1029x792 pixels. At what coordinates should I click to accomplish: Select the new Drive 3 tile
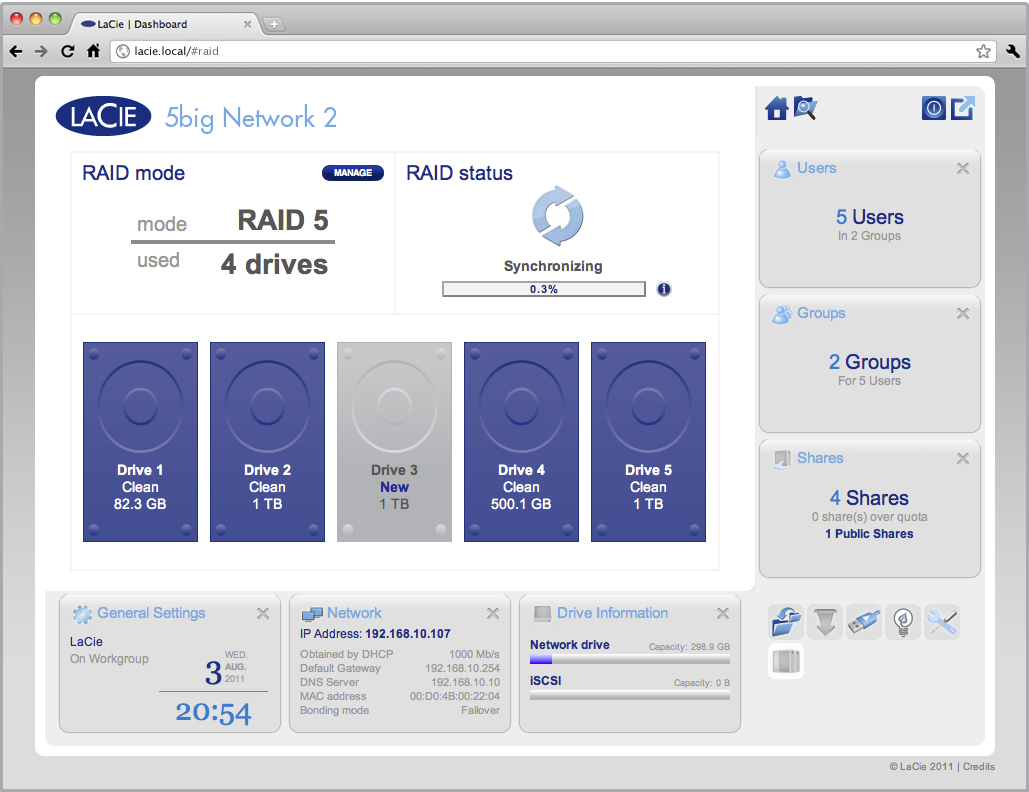pyautogui.click(x=394, y=442)
